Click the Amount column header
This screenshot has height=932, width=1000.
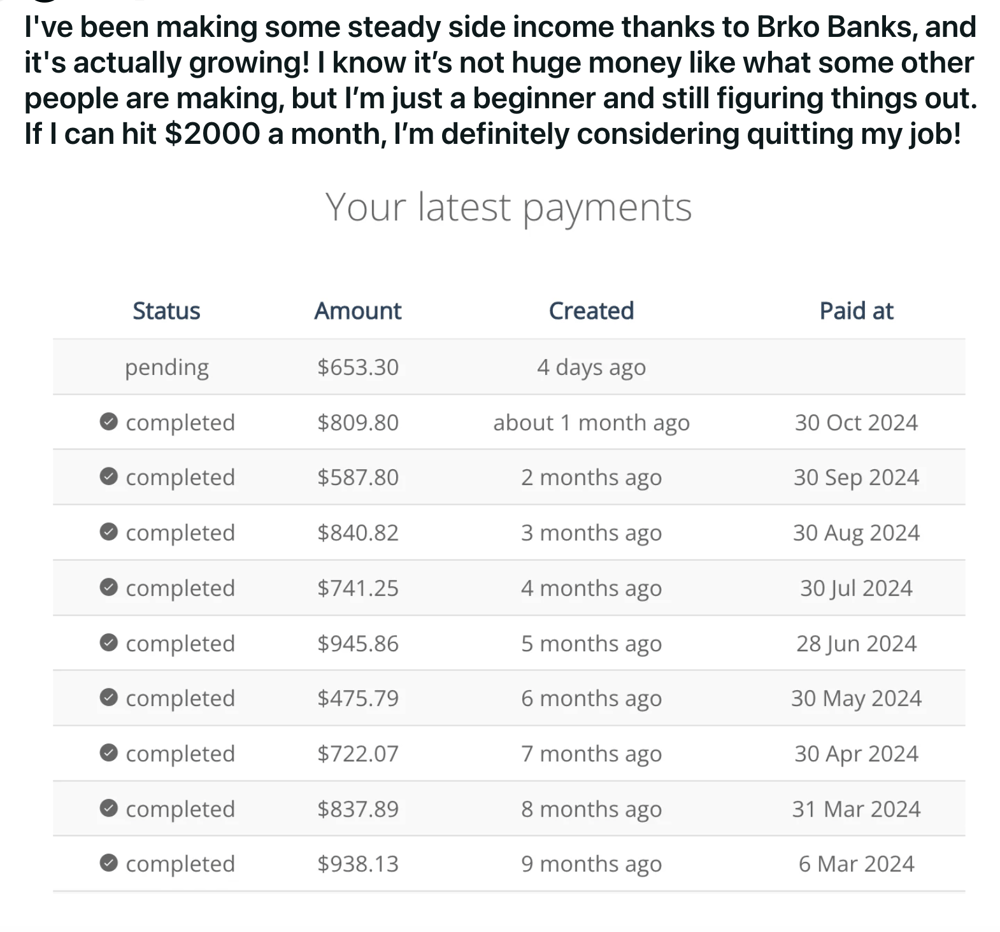[x=358, y=311]
